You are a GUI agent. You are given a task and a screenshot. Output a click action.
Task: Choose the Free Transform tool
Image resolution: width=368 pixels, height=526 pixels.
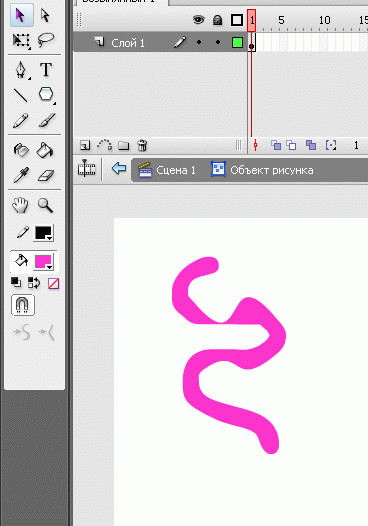click(x=21, y=41)
